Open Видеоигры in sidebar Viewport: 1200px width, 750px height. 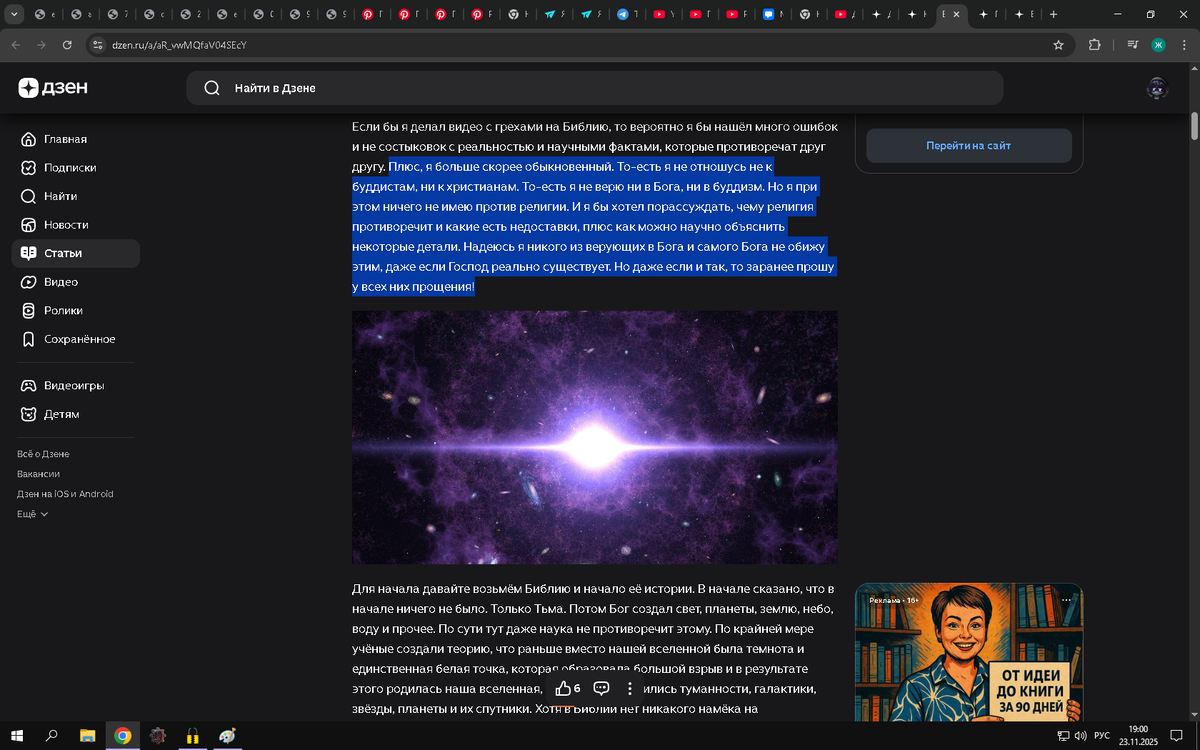coord(76,386)
